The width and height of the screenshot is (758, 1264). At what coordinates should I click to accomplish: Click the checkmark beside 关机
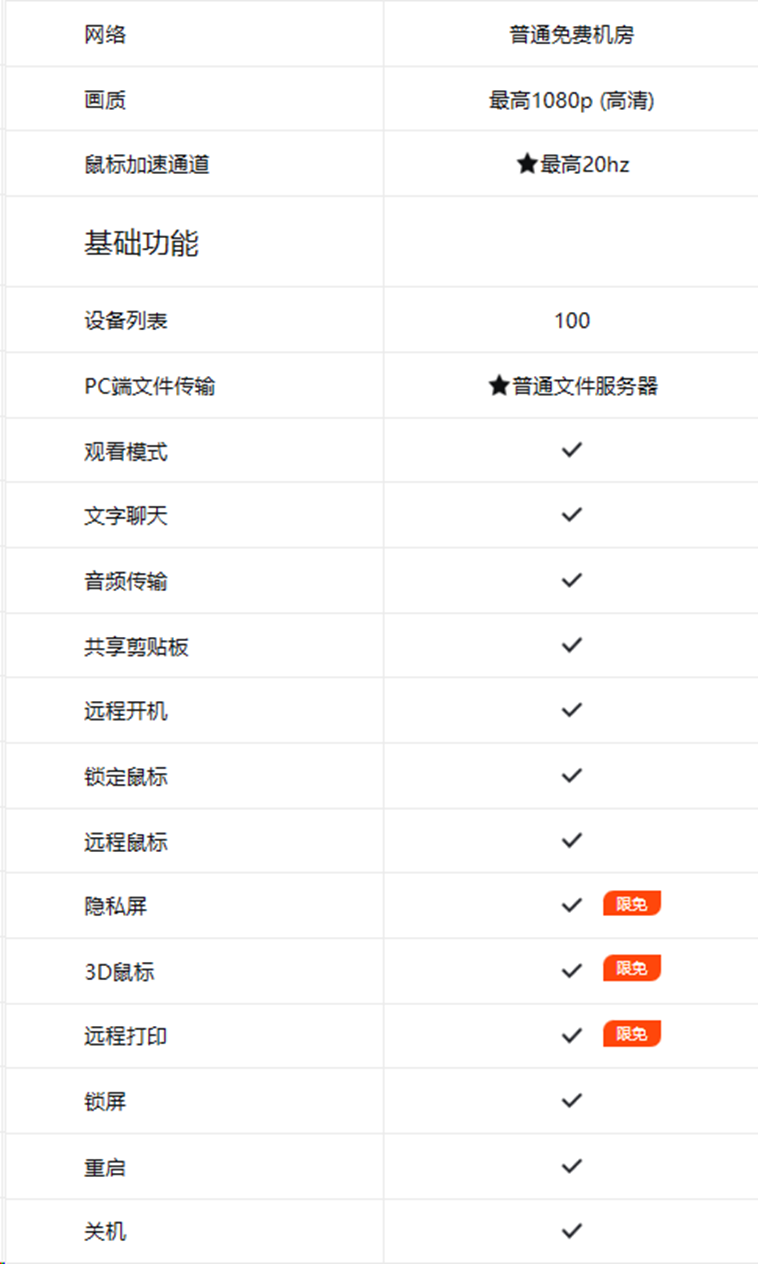[x=571, y=1230]
